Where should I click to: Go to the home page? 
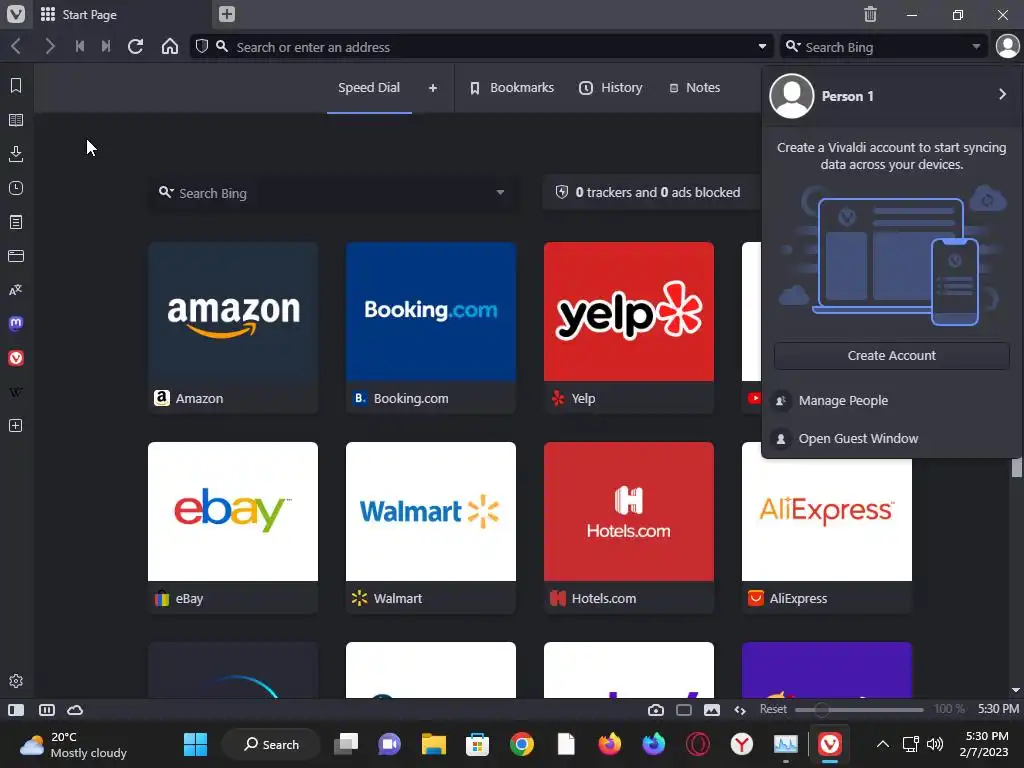pyautogui.click(x=170, y=46)
